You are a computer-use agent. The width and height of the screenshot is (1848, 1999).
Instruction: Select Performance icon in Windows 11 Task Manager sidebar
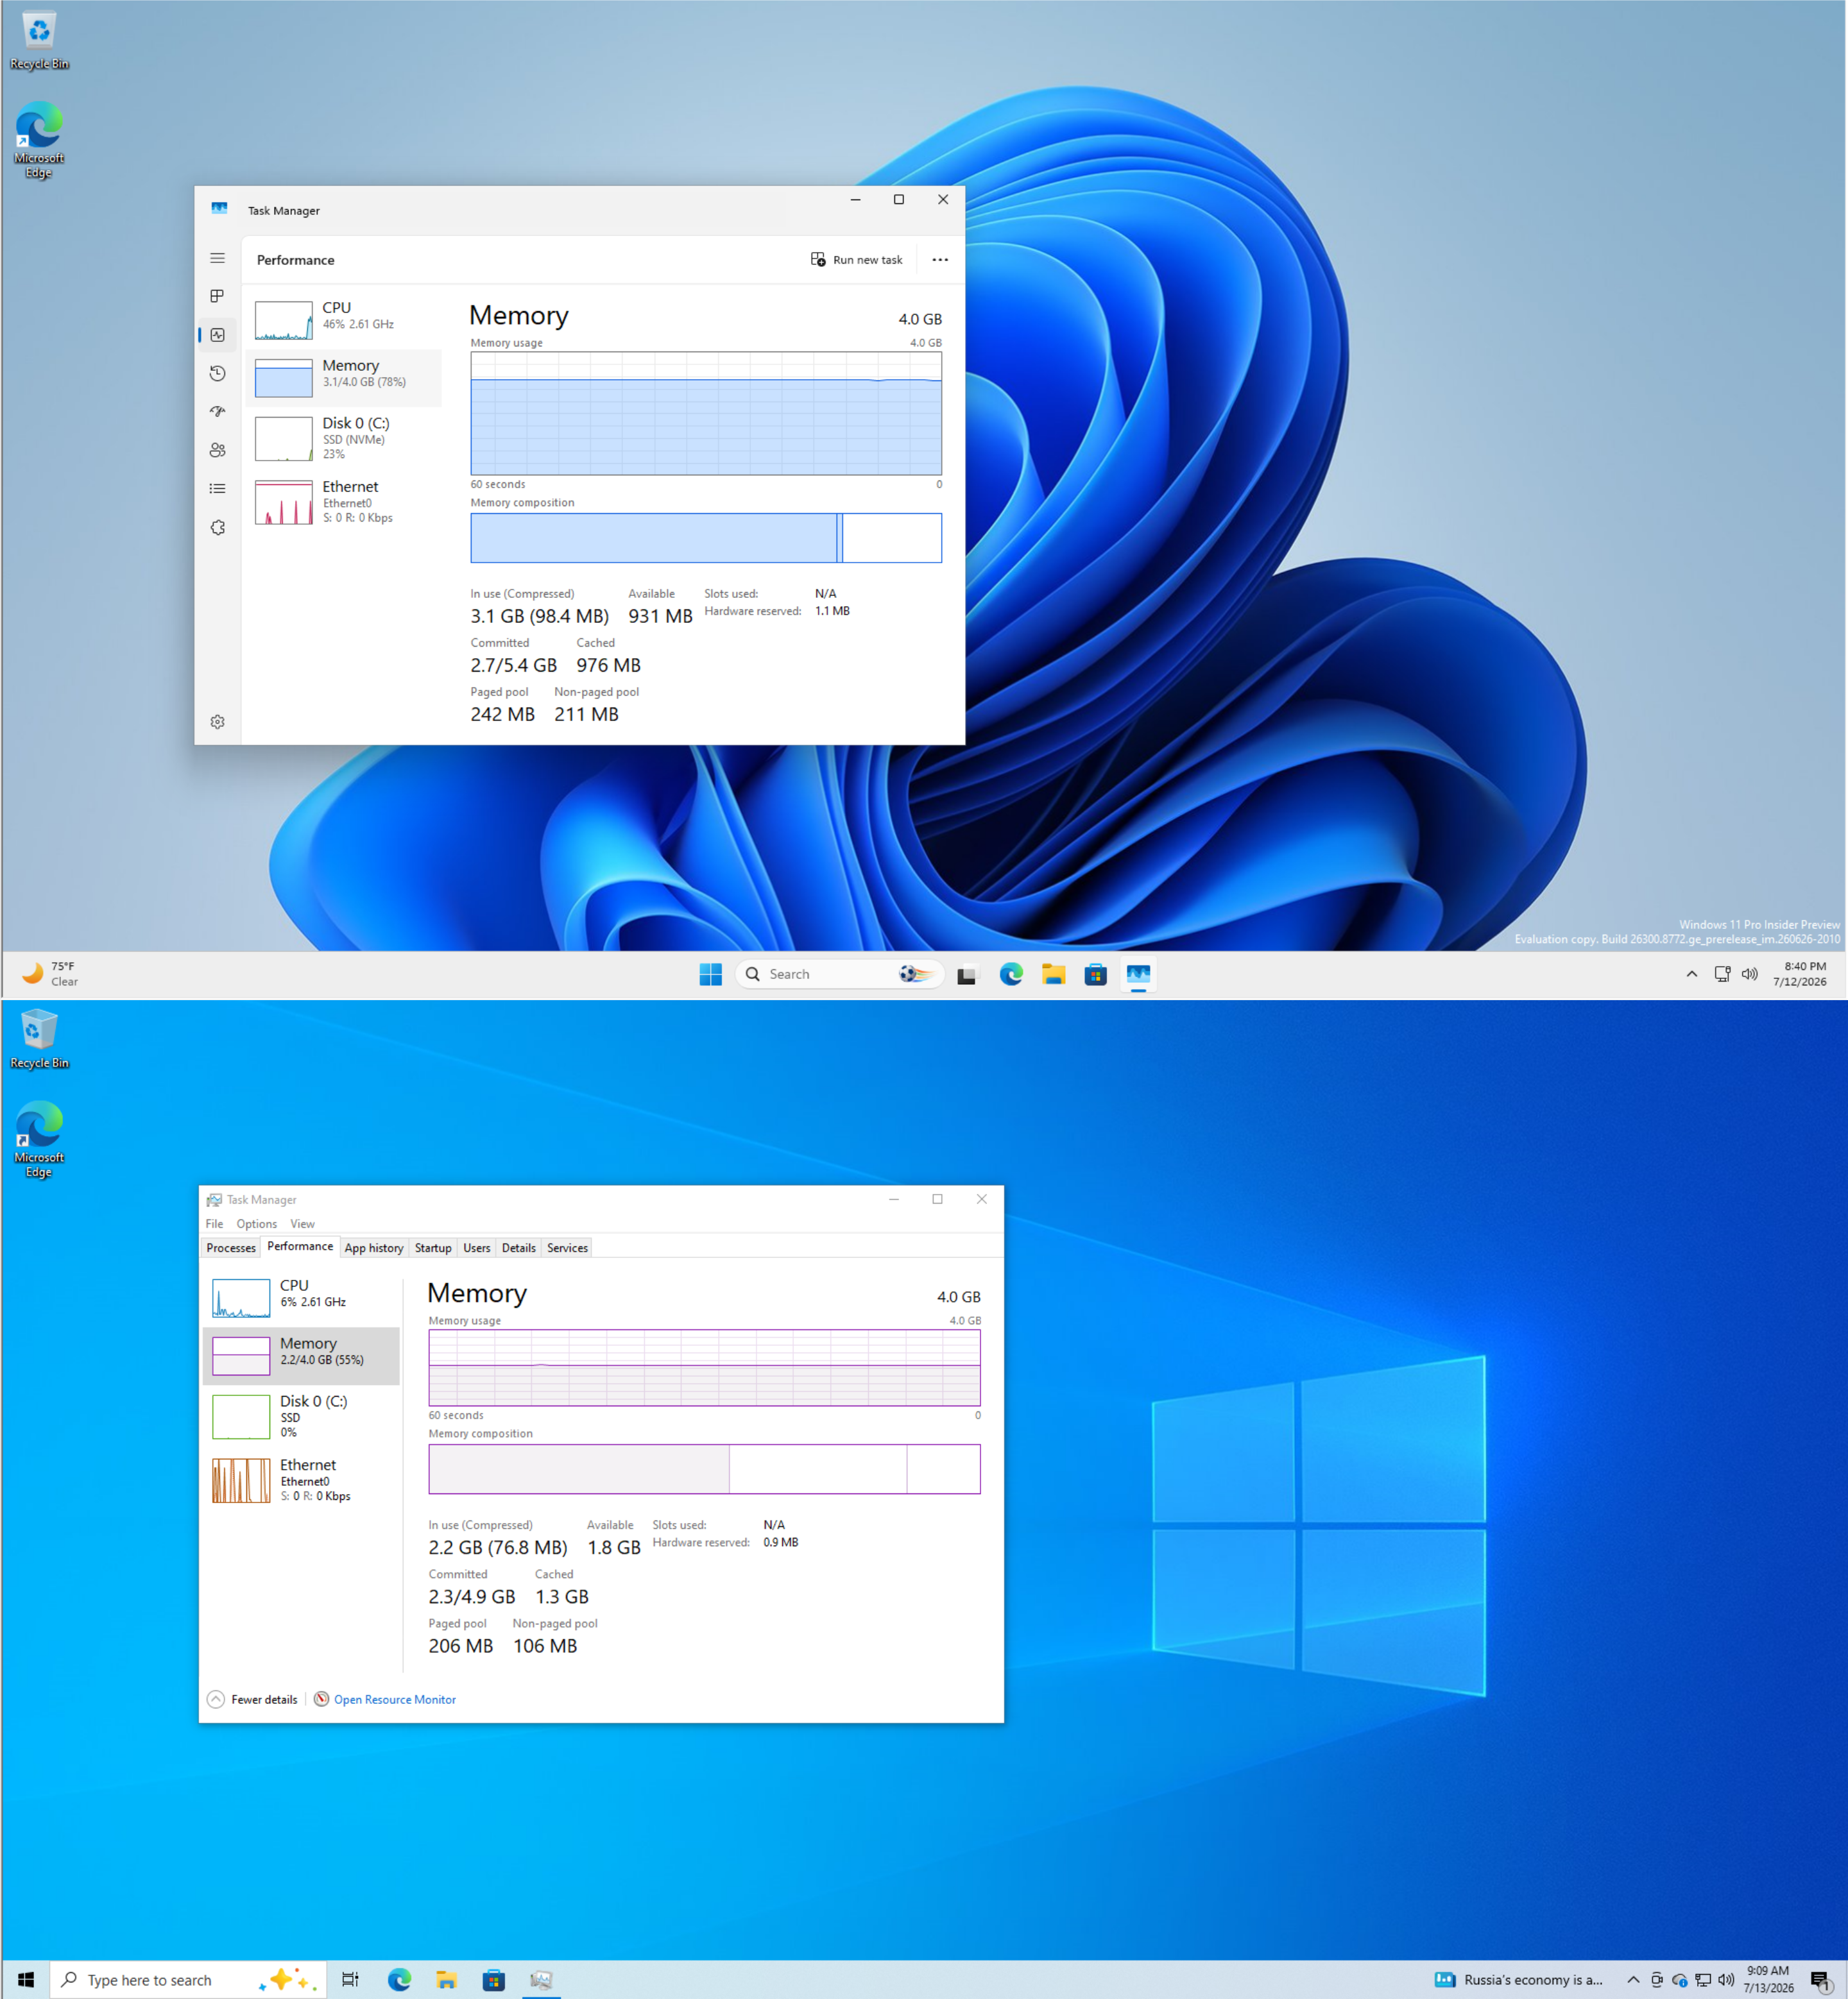pos(217,335)
